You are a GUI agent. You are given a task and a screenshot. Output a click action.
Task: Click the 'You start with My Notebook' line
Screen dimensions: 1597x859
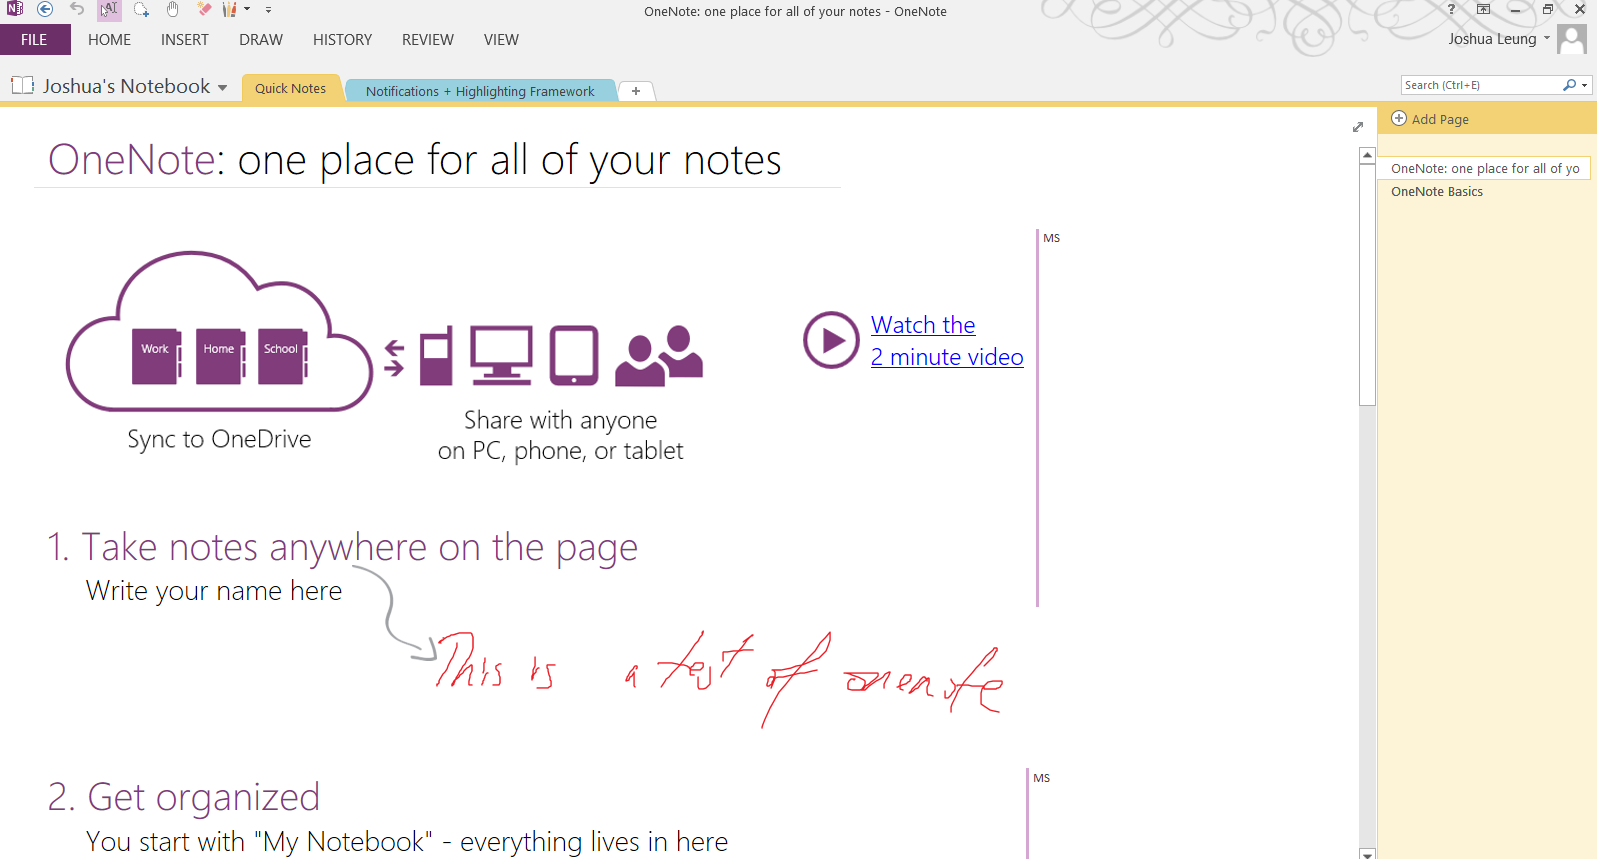point(407,842)
